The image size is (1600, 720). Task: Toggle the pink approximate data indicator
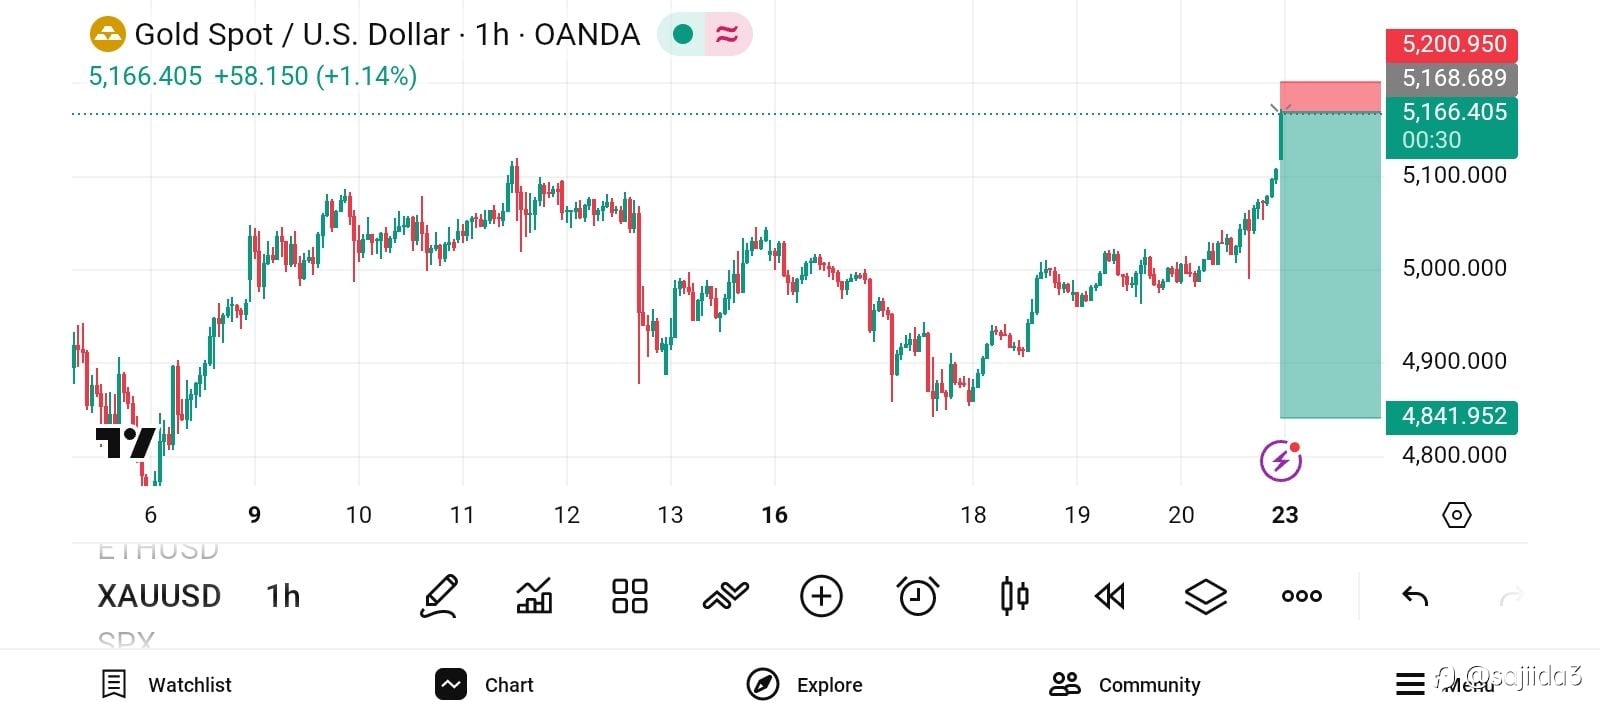pos(727,35)
